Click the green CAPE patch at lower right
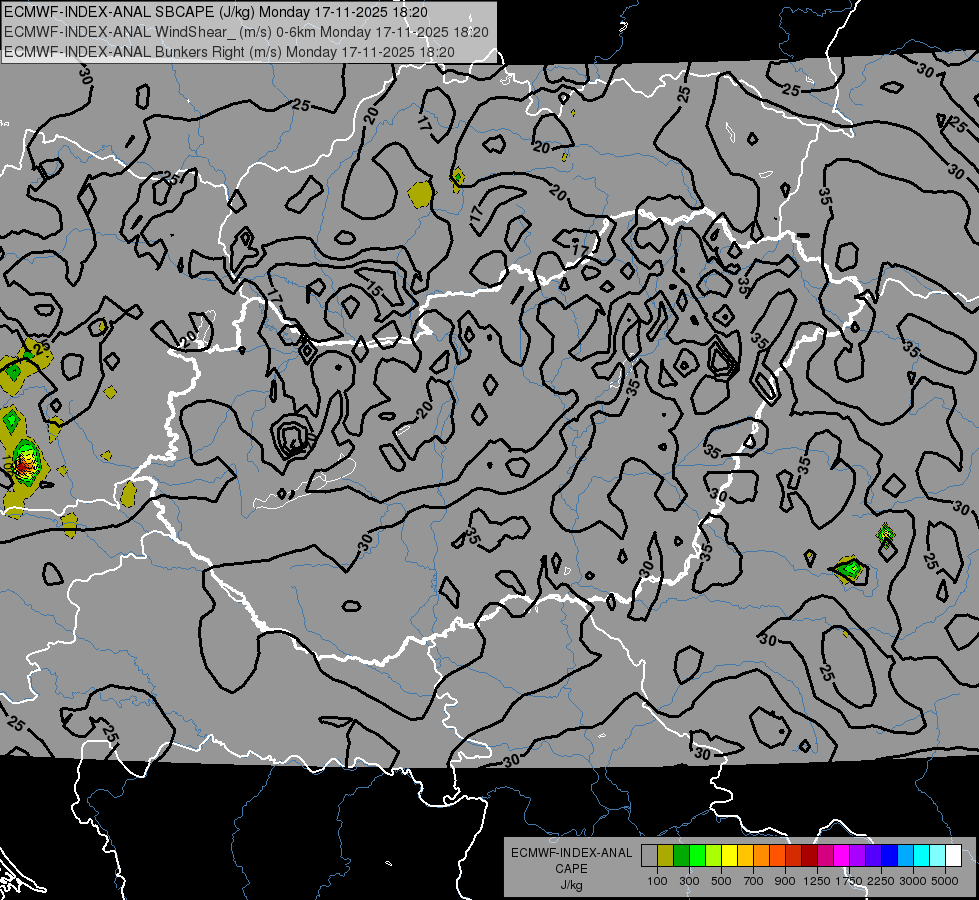This screenshot has width=979, height=900. click(x=850, y=569)
